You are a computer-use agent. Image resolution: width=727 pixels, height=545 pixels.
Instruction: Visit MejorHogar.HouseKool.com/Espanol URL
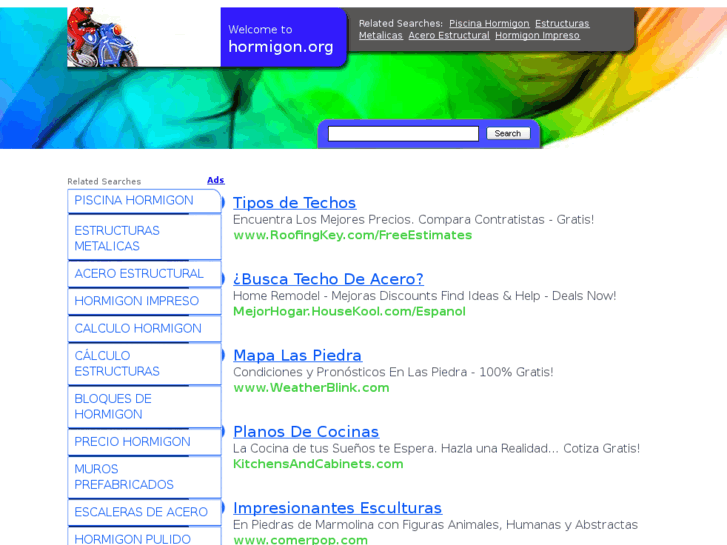pyautogui.click(x=349, y=311)
